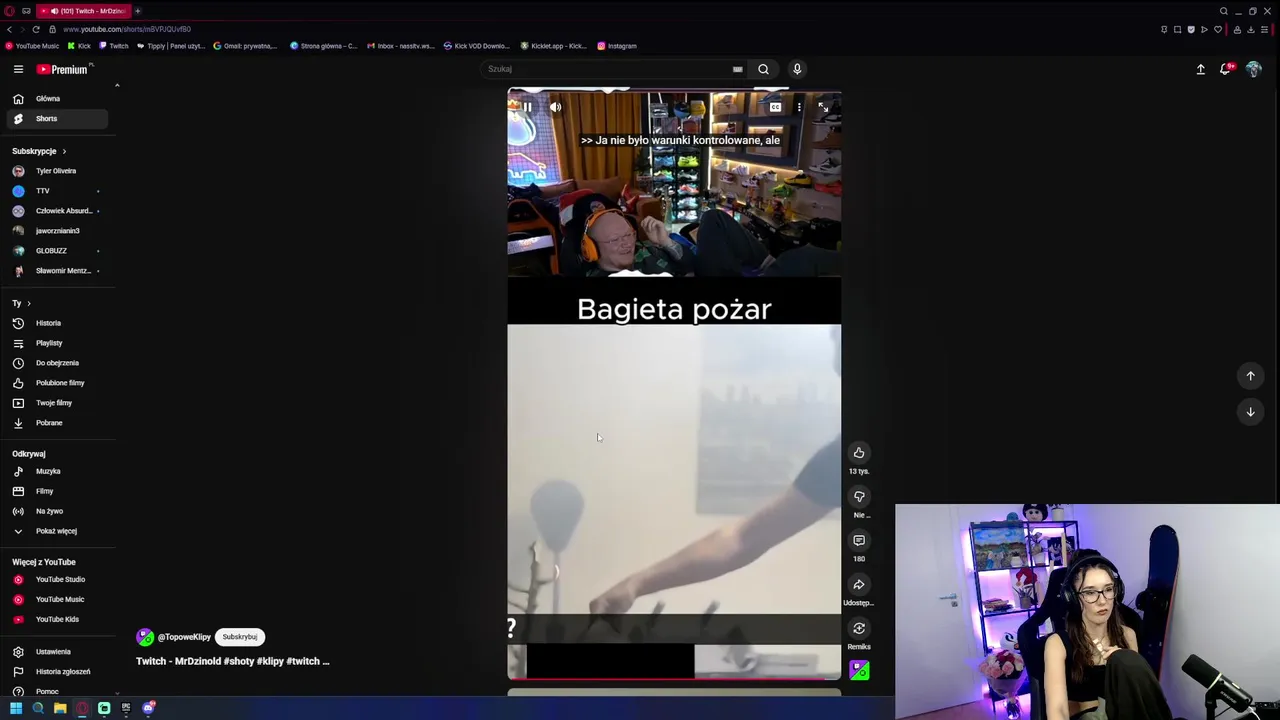Open the Kick bookmark

click(x=79, y=46)
